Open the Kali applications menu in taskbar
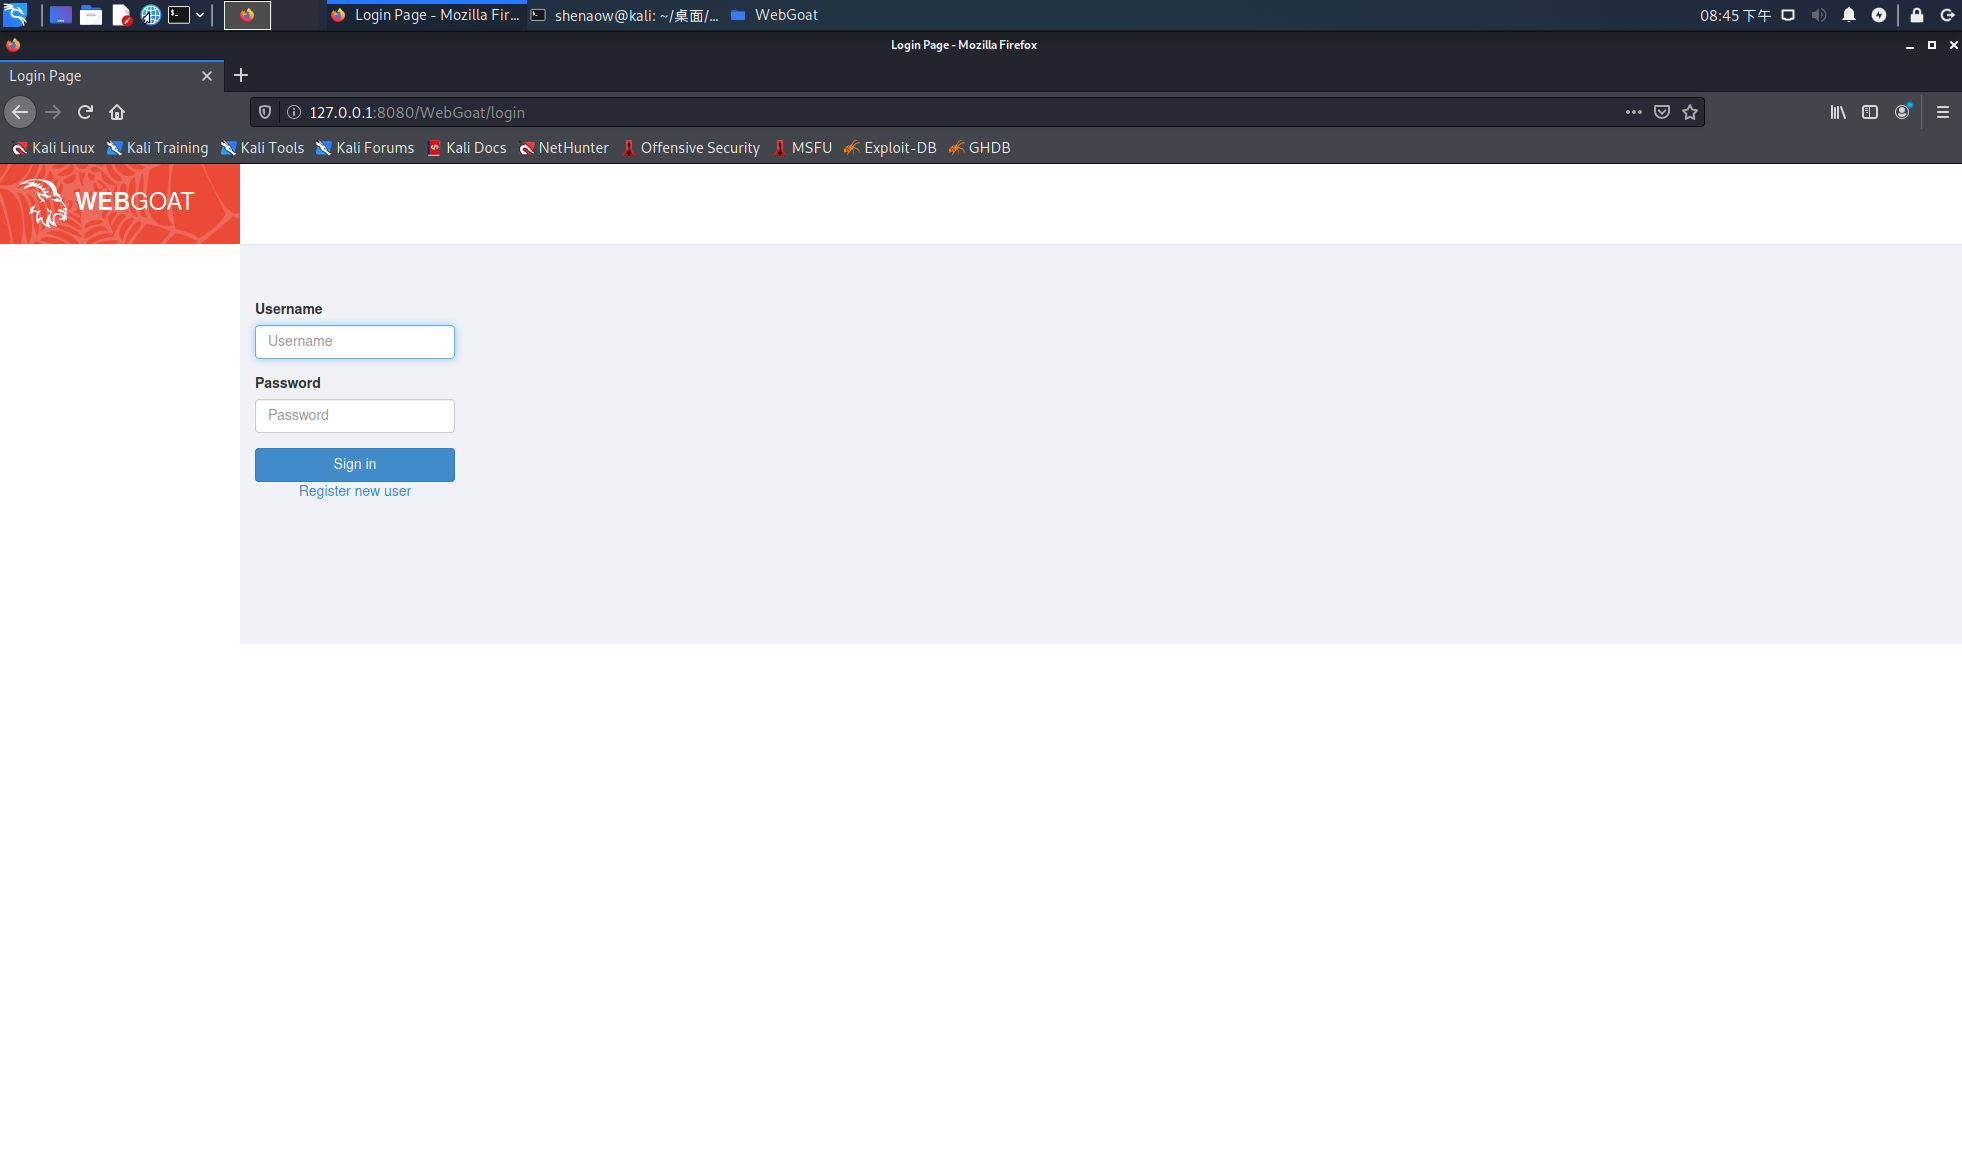 coord(17,15)
